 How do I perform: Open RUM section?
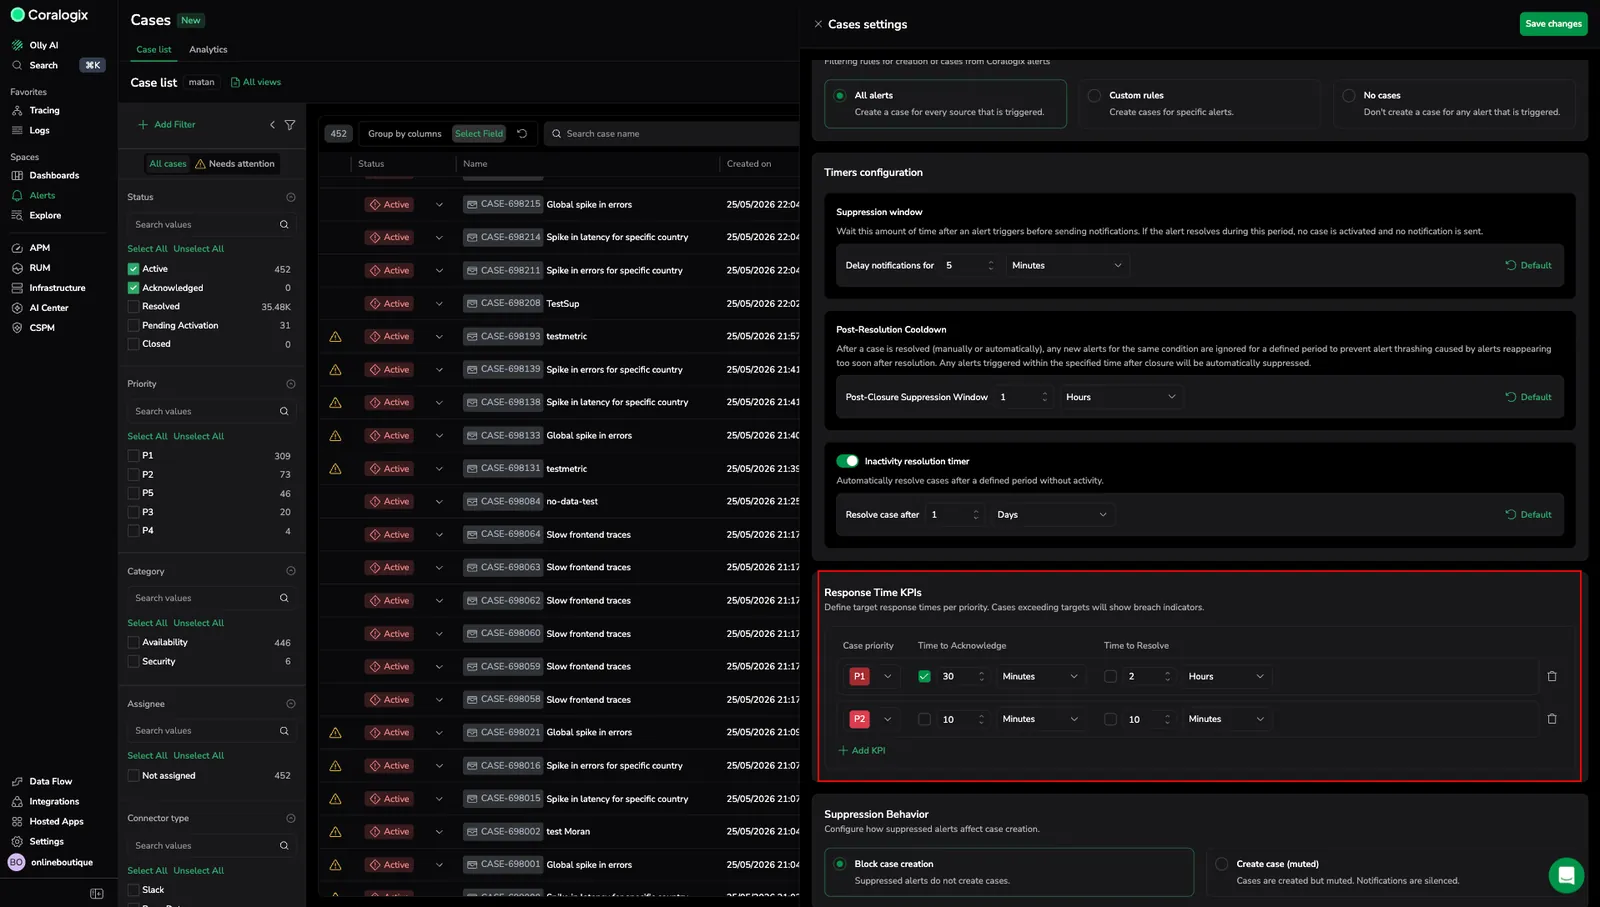[31, 268]
